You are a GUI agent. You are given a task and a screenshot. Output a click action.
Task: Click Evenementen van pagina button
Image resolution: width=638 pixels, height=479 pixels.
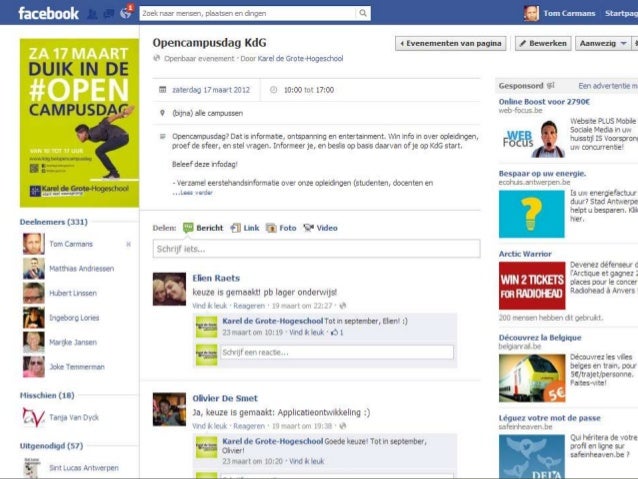point(450,43)
